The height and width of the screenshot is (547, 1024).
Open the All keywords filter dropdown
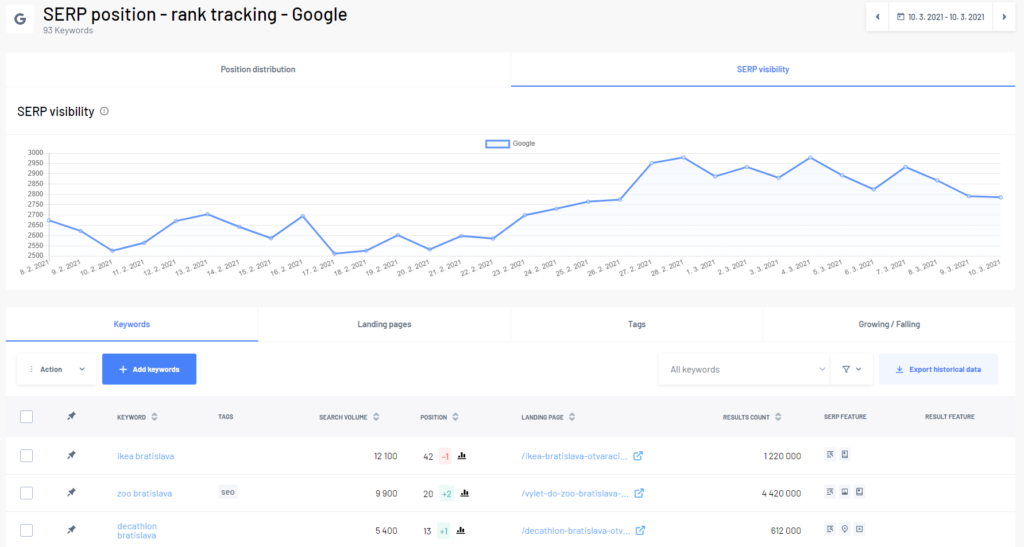(x=744, y=369)
